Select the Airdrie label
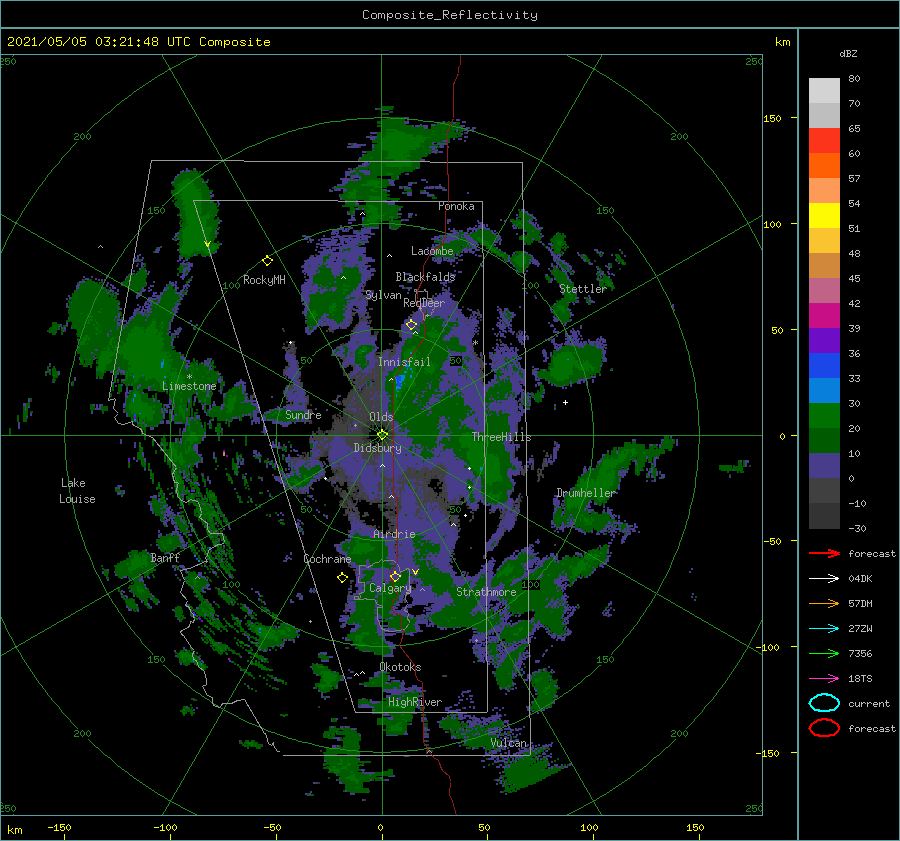 tap(394, 534)
